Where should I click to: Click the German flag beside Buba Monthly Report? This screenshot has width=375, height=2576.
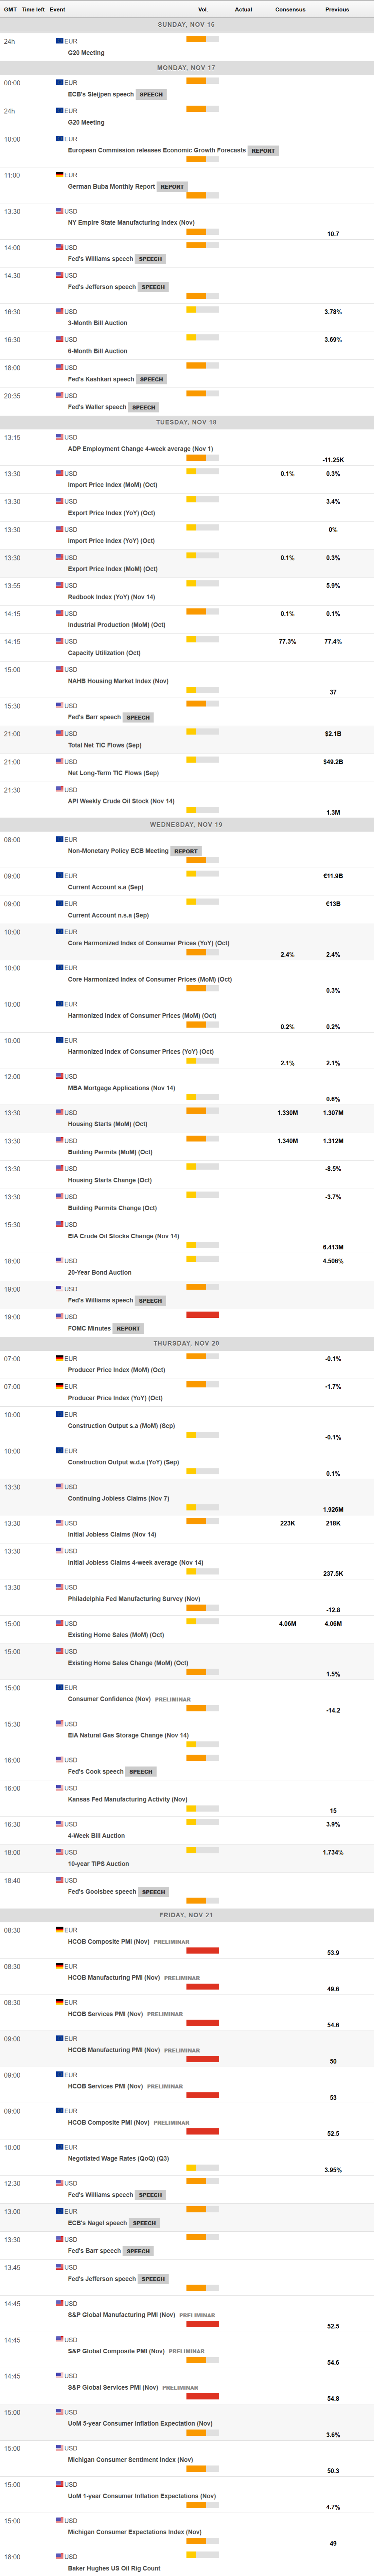coord(60,175)
